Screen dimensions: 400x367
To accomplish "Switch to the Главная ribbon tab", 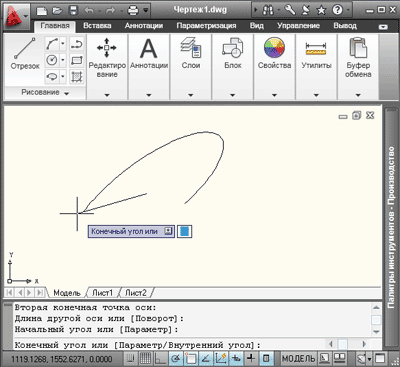I will [55, 26].
